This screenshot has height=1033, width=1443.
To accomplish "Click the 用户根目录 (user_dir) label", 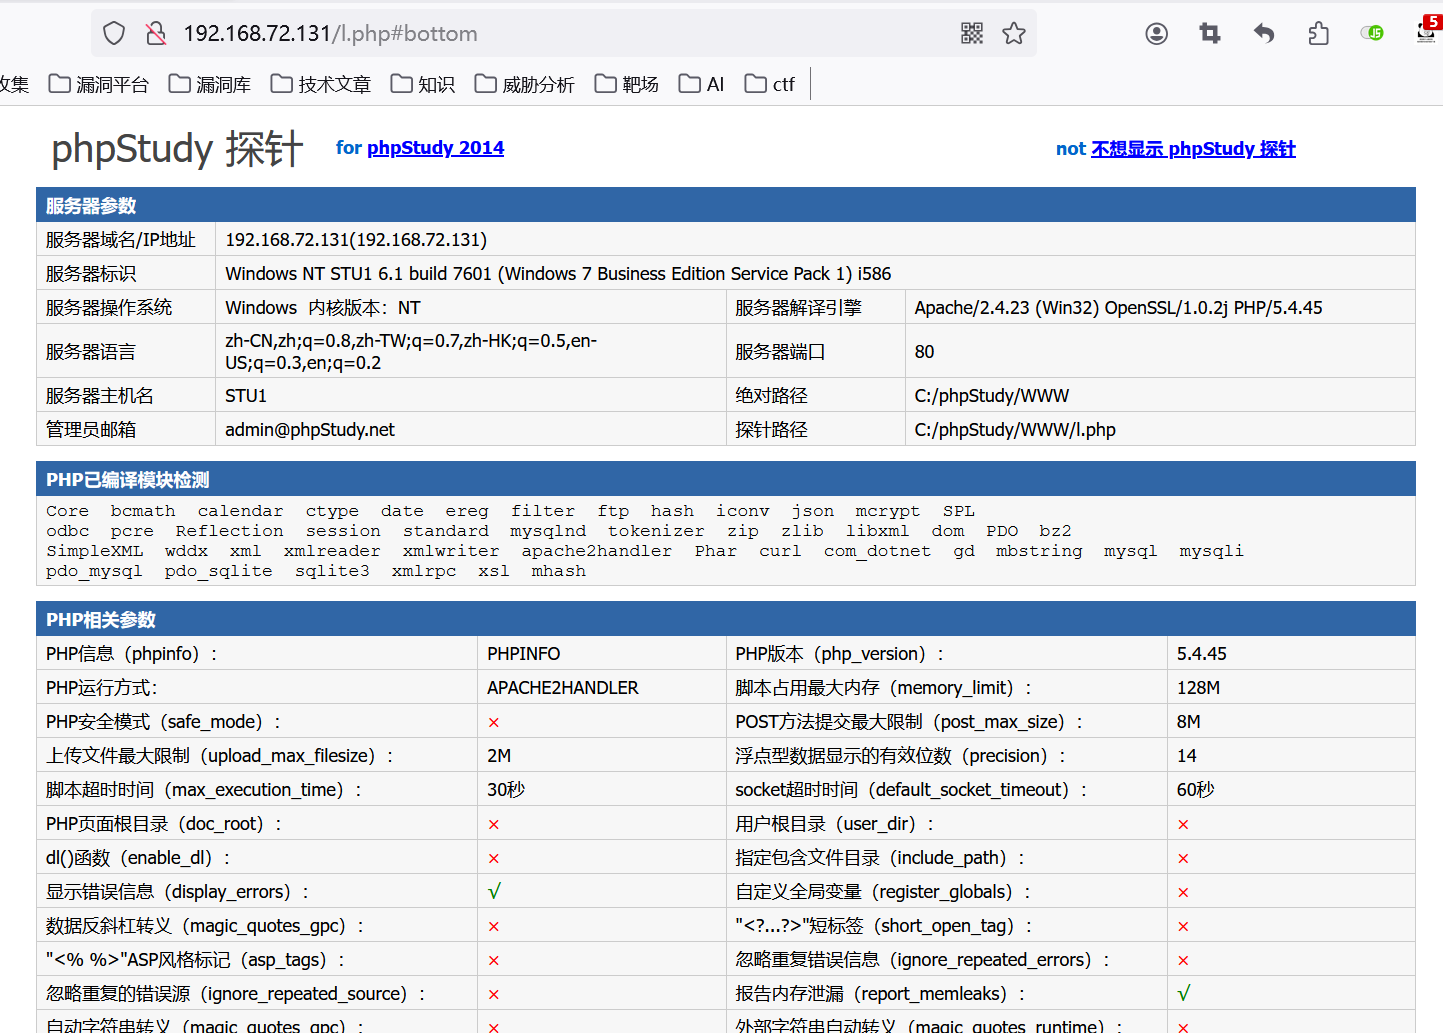I will (x=834, y=824).
